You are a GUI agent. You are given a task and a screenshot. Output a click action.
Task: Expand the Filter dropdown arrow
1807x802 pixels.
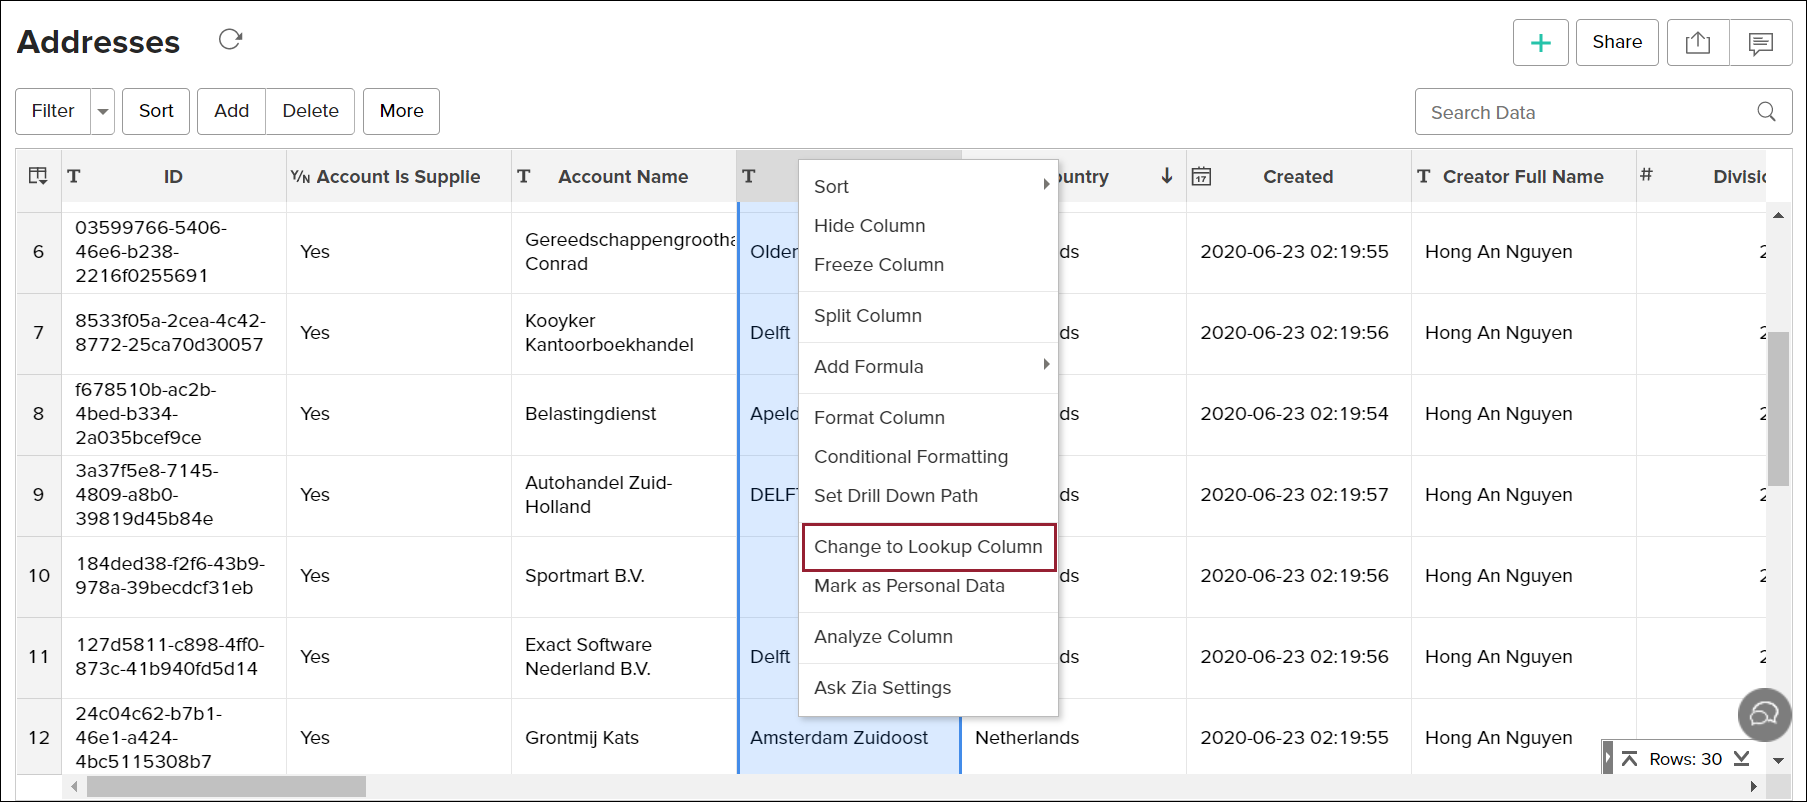[102, 112]
